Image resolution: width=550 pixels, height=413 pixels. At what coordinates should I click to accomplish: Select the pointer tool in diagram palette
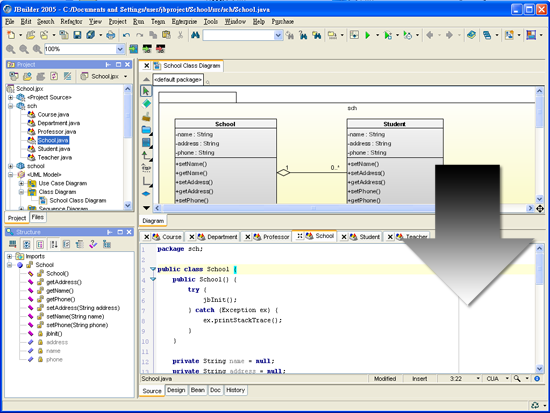pos(146,91)
